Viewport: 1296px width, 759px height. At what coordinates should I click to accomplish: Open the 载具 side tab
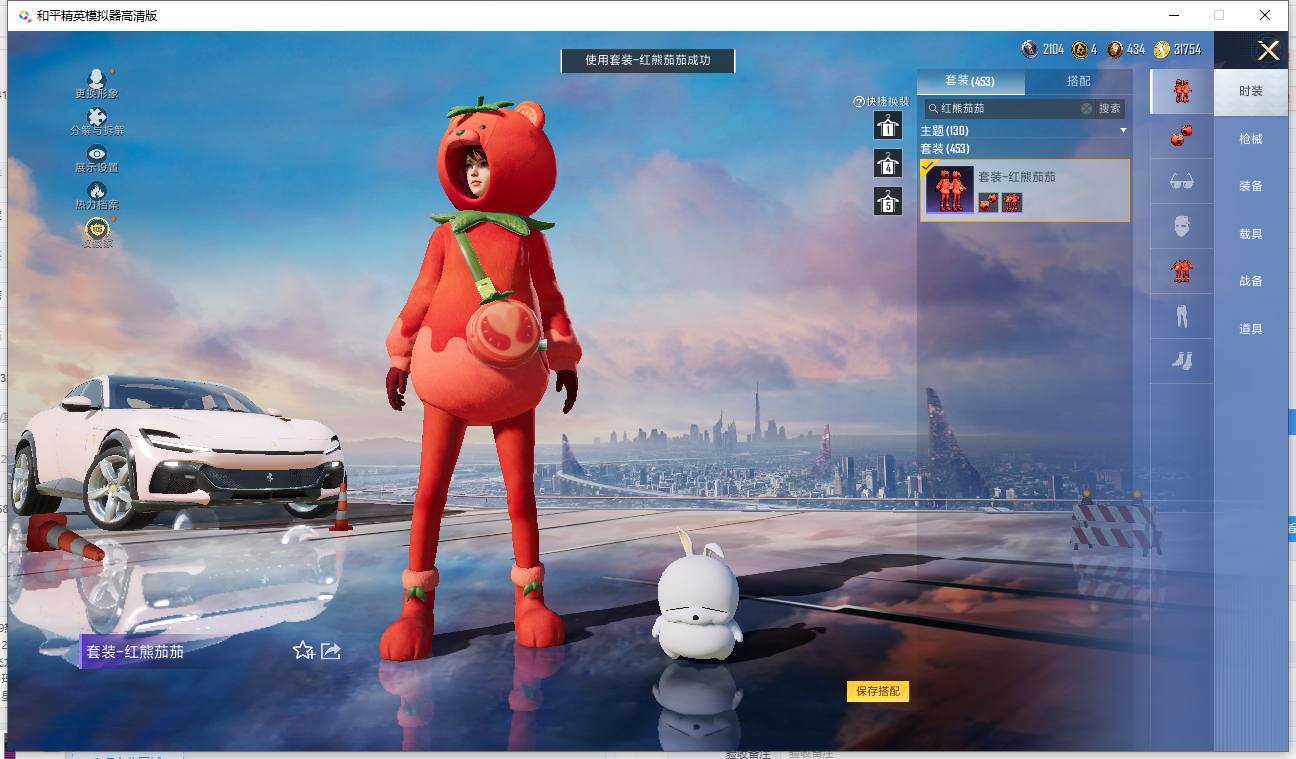point(1251,234)
